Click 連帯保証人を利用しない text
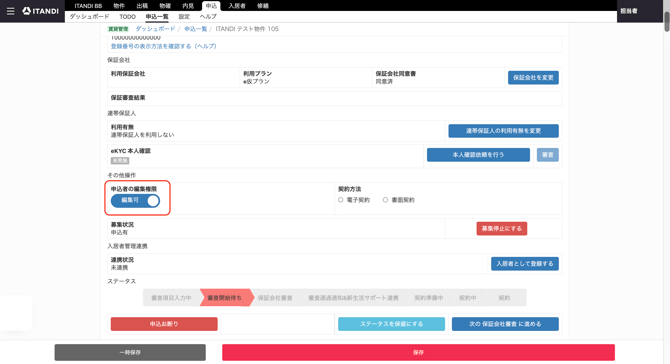The image size is (670, 364). tap(142, 135)
